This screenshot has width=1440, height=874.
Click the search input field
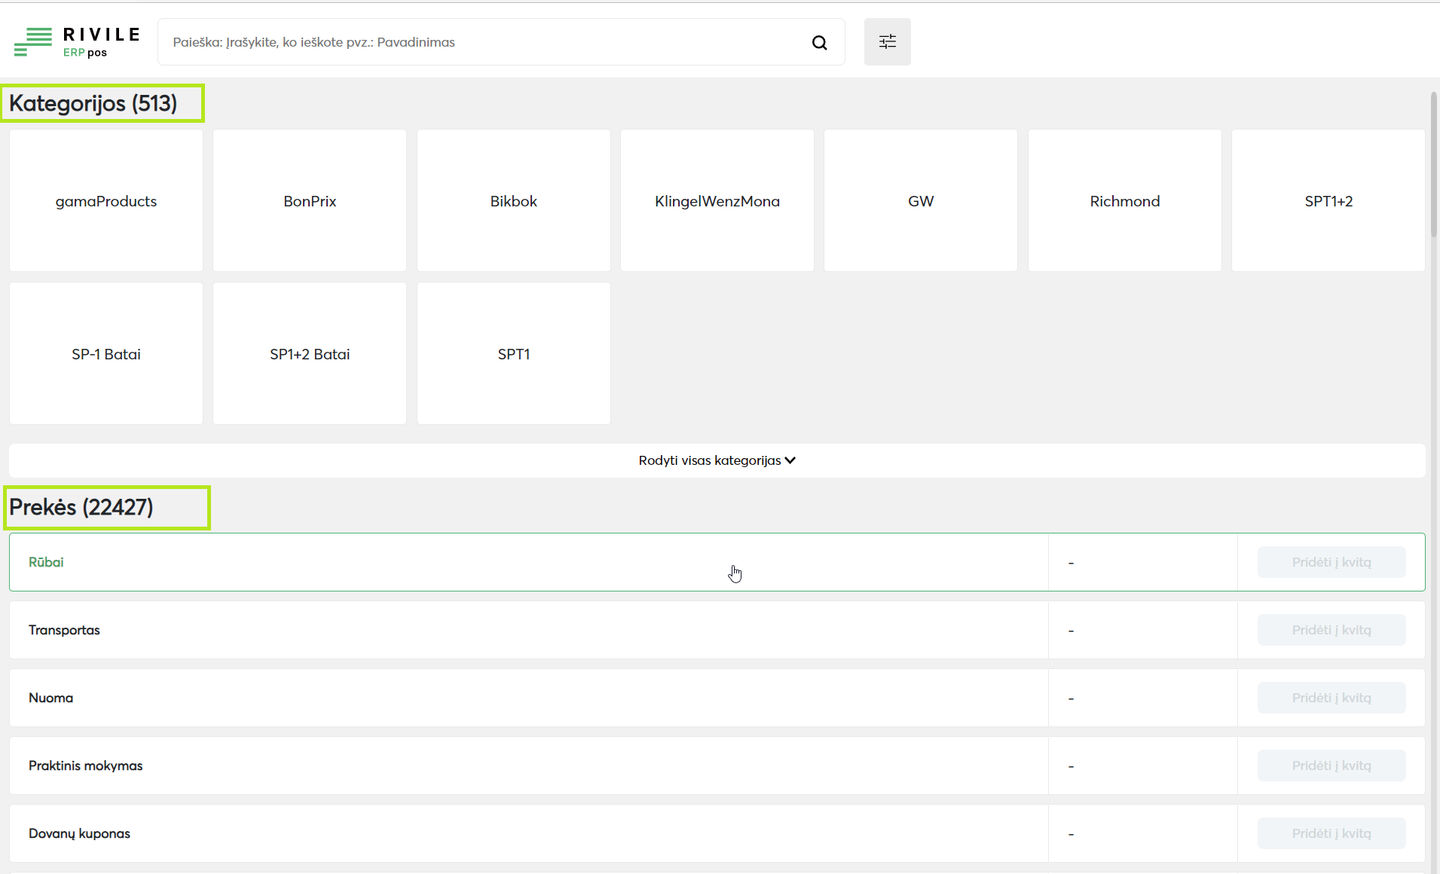coord(480,42)
